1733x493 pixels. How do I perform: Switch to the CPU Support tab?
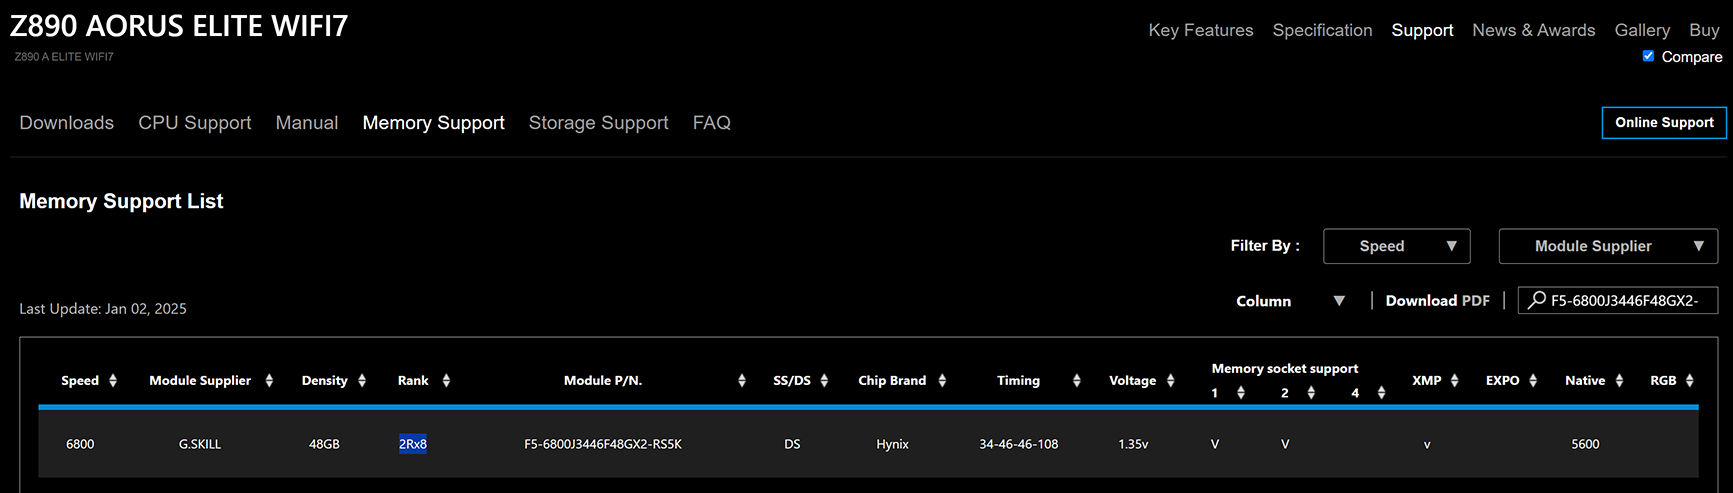pyautogui.click(x=194, y=123)
